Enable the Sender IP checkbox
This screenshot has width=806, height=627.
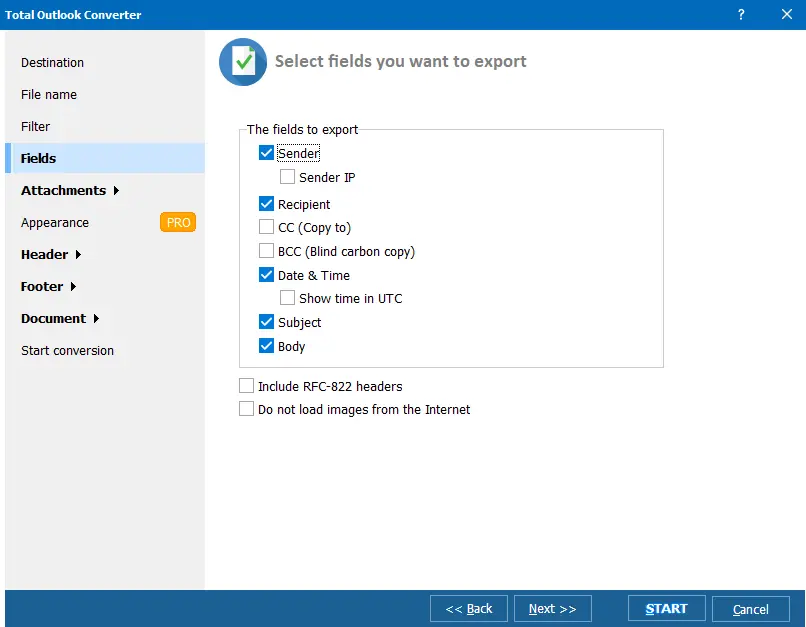(287, 178)
